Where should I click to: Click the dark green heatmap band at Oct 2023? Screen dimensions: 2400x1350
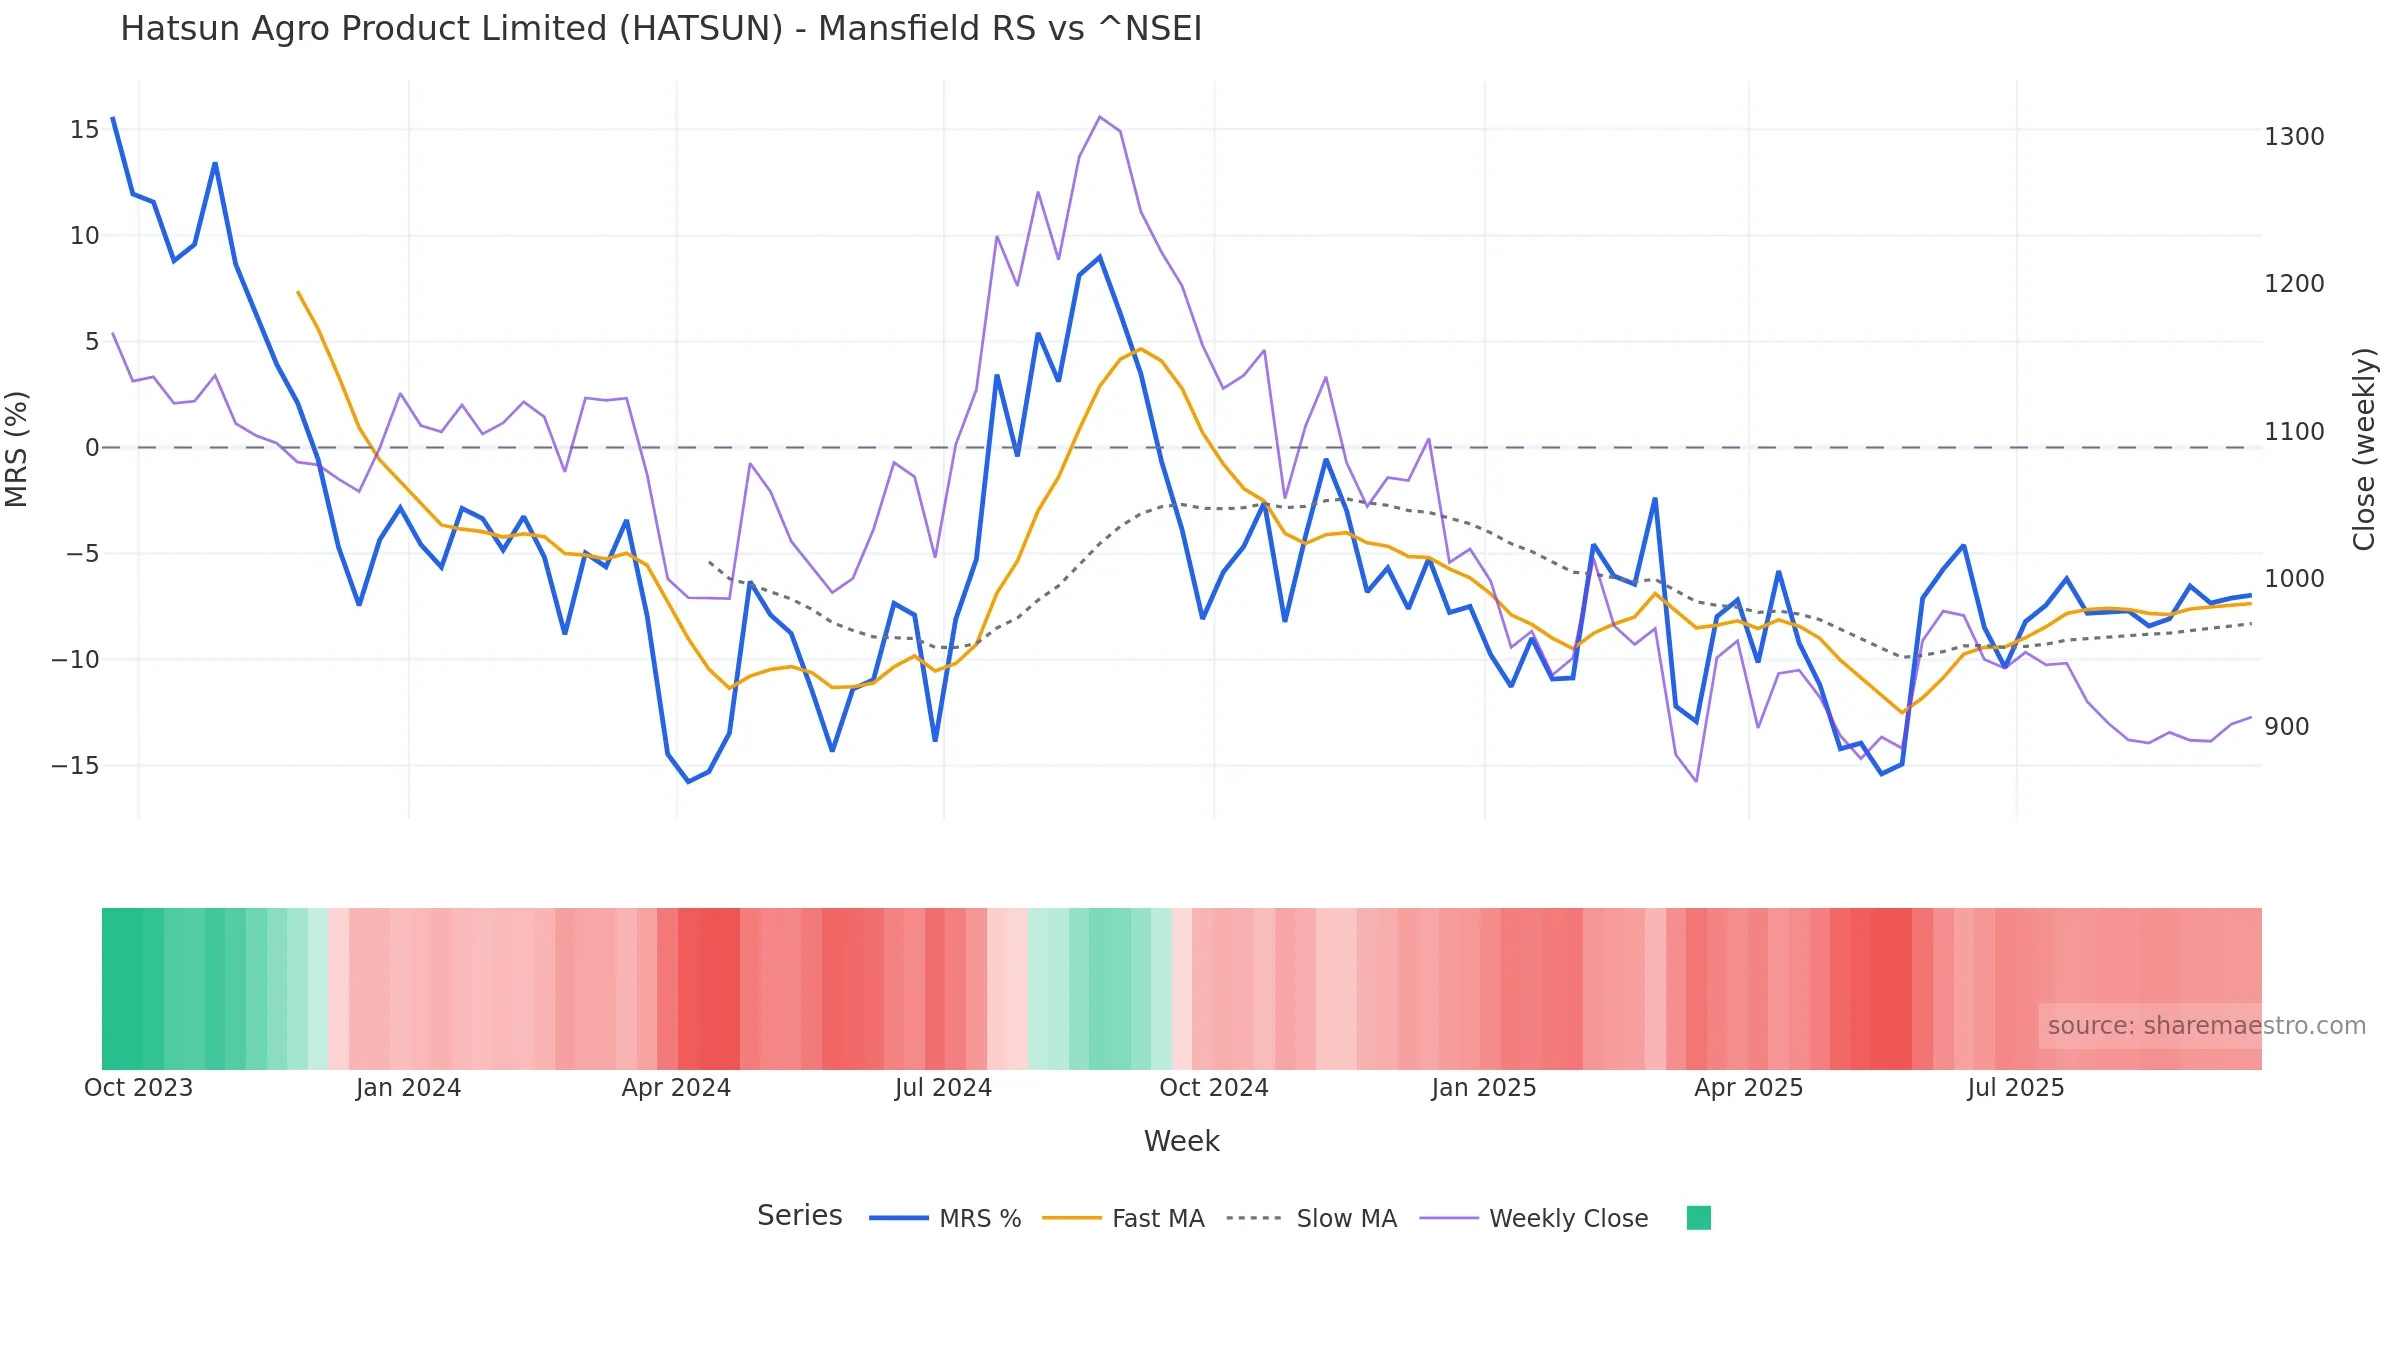[122, 989]
